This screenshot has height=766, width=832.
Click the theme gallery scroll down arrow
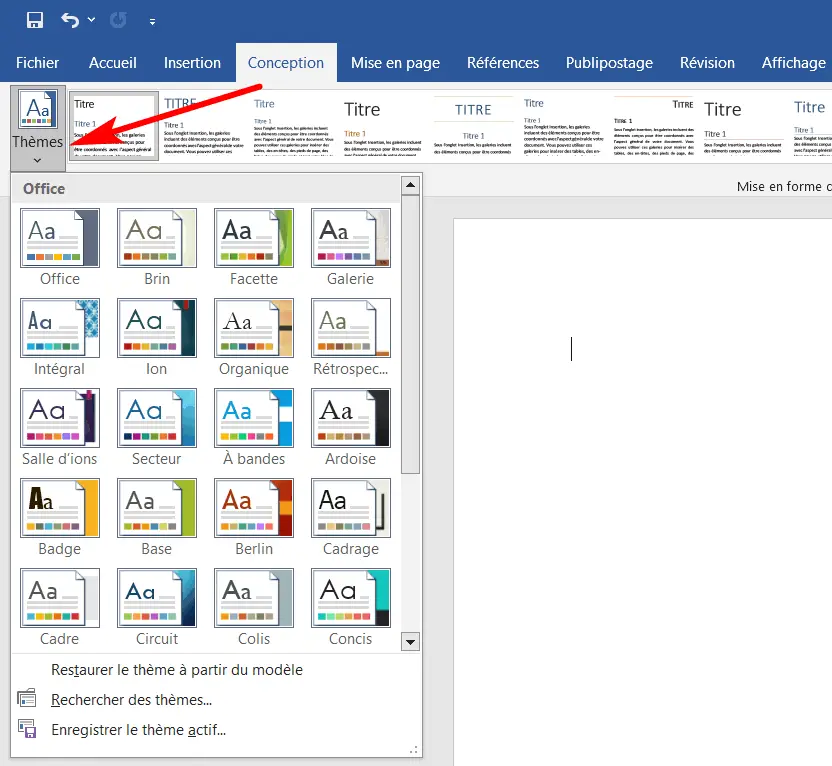(410, 642)
